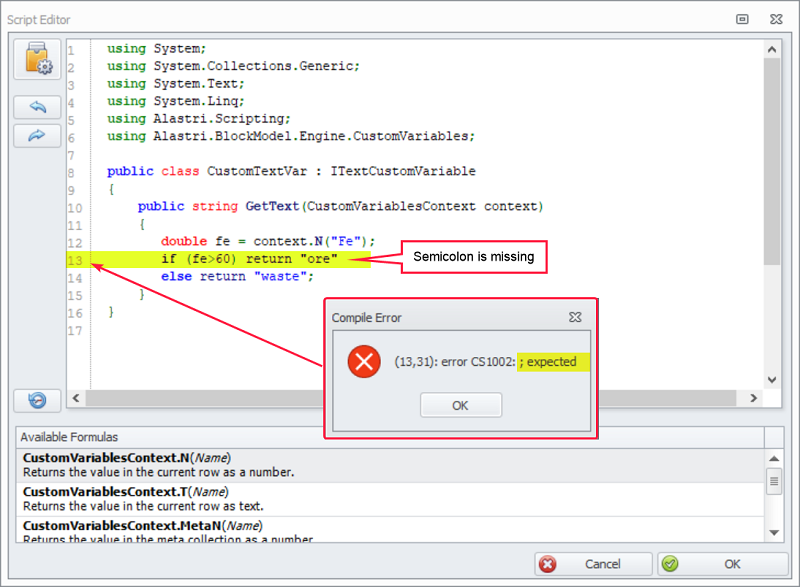Redo edit with blue forward arrow
The height and width of the screenshot is (587, 800).
pyautogui.click(x=37, y=136)
